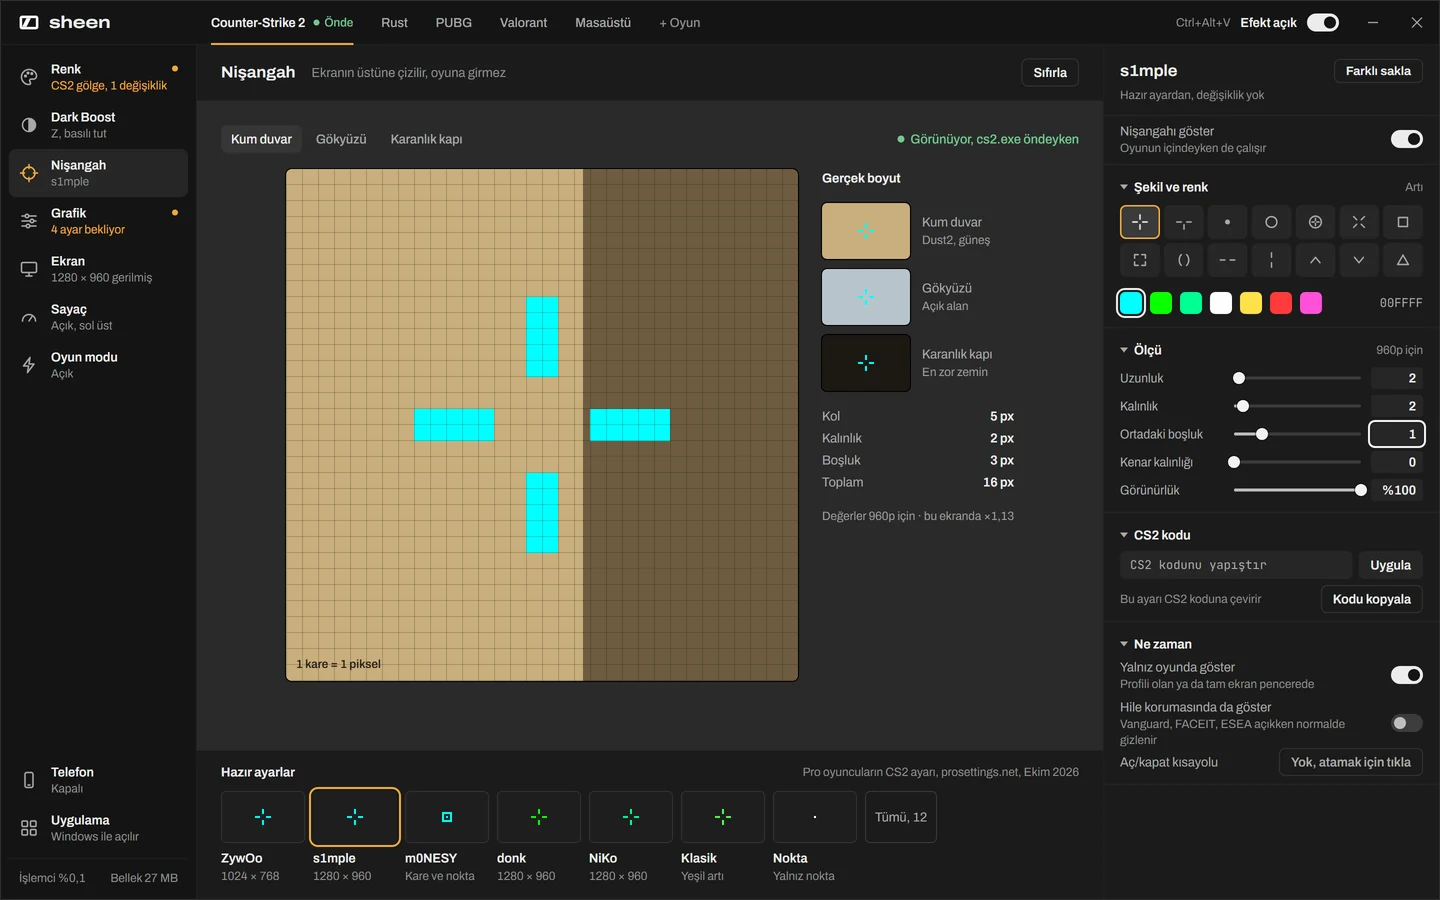The image size is (1440, 900).
Task: Pick the corner brackets crosshair shape
Action: tap(1140, 260)
